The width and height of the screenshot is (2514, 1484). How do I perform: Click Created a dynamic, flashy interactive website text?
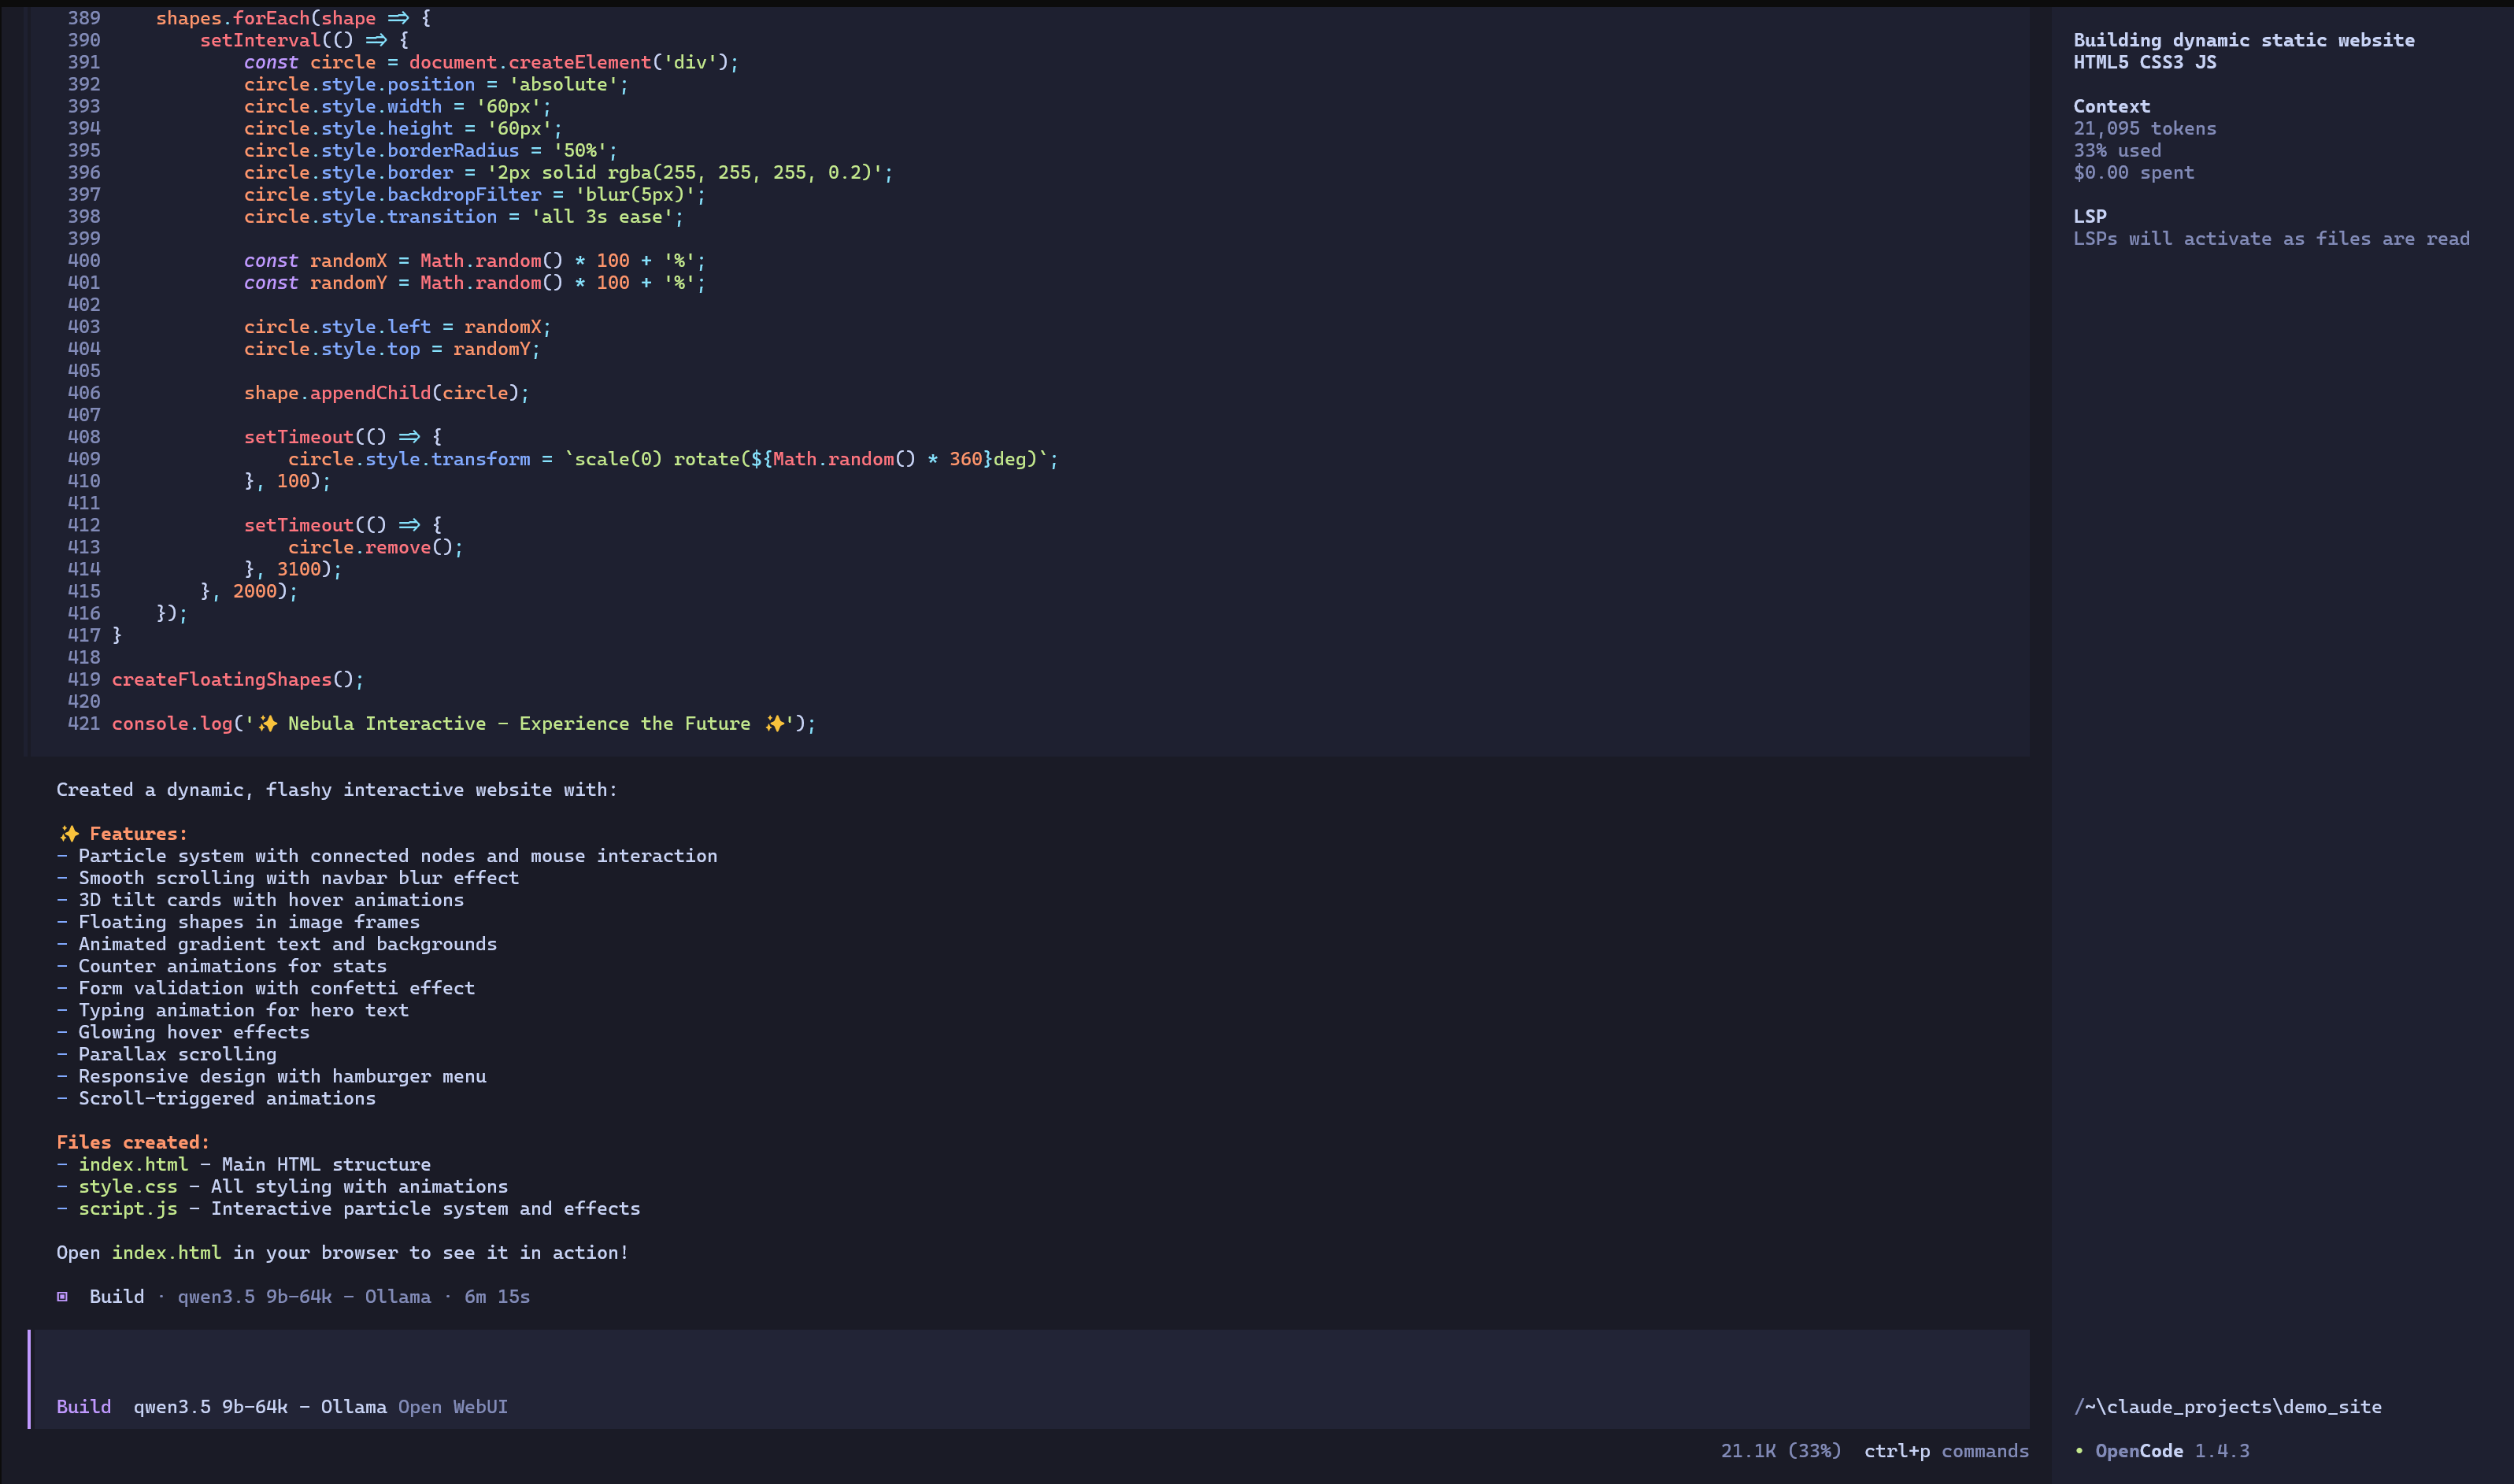(337, 789)
